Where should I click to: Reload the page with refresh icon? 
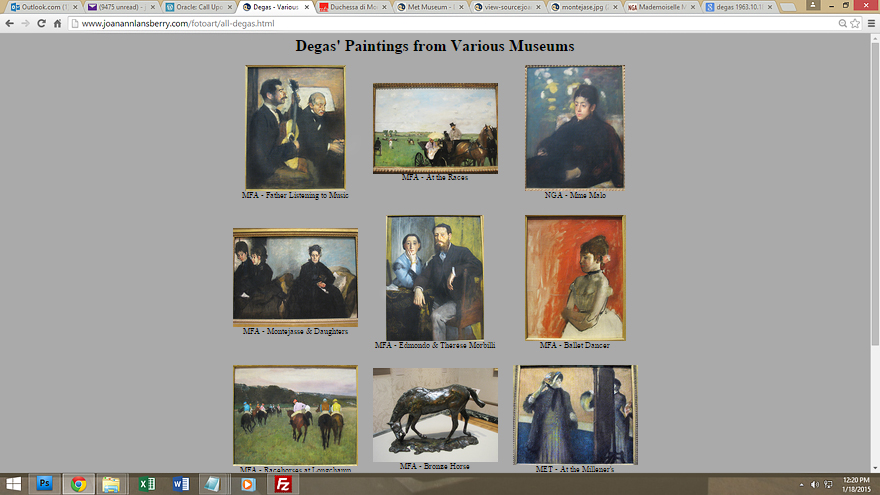coord(41,24)
